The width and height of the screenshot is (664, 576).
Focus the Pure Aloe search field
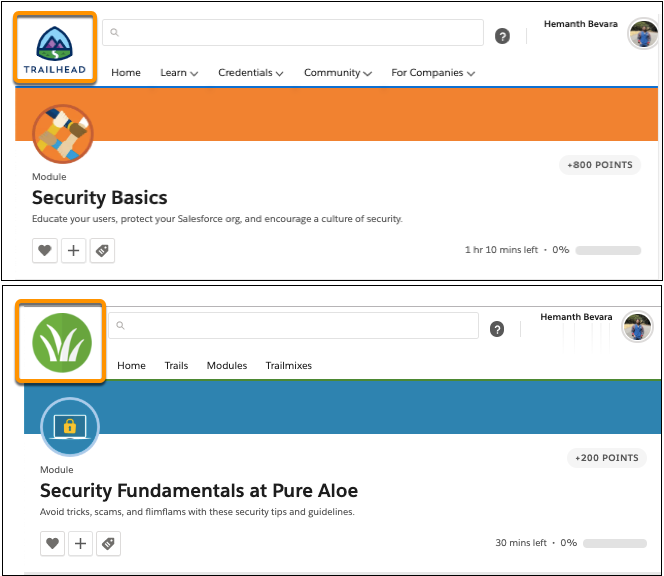[x=293, y=325]
